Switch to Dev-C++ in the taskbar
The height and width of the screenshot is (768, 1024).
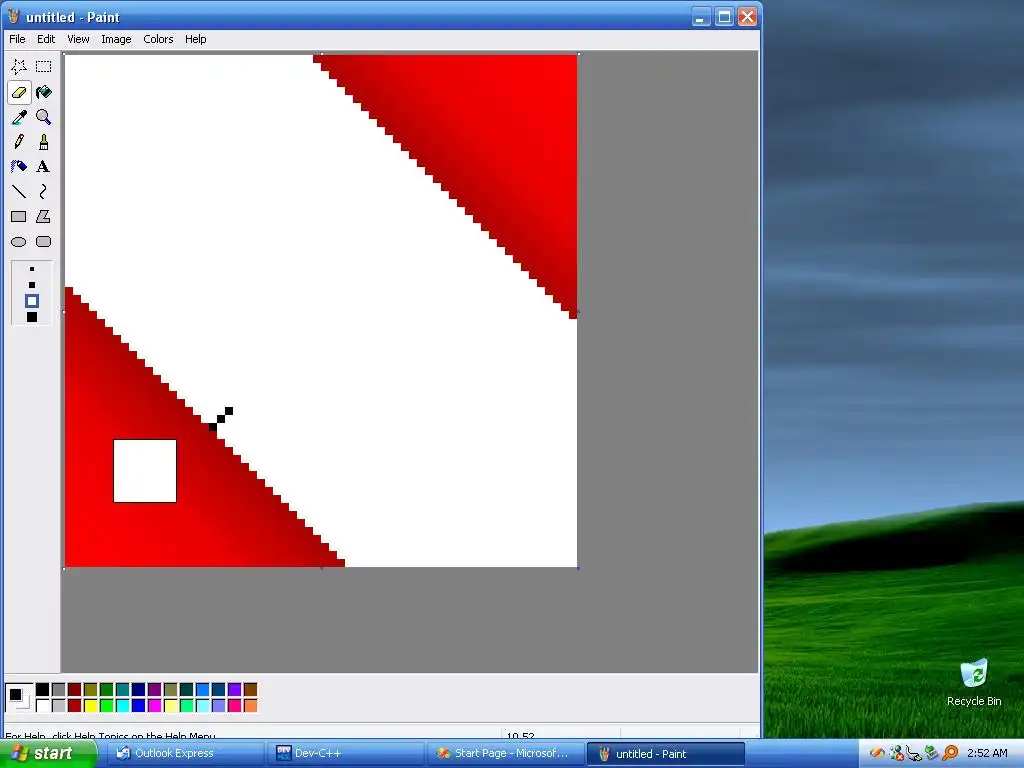[x=345, y=754]
